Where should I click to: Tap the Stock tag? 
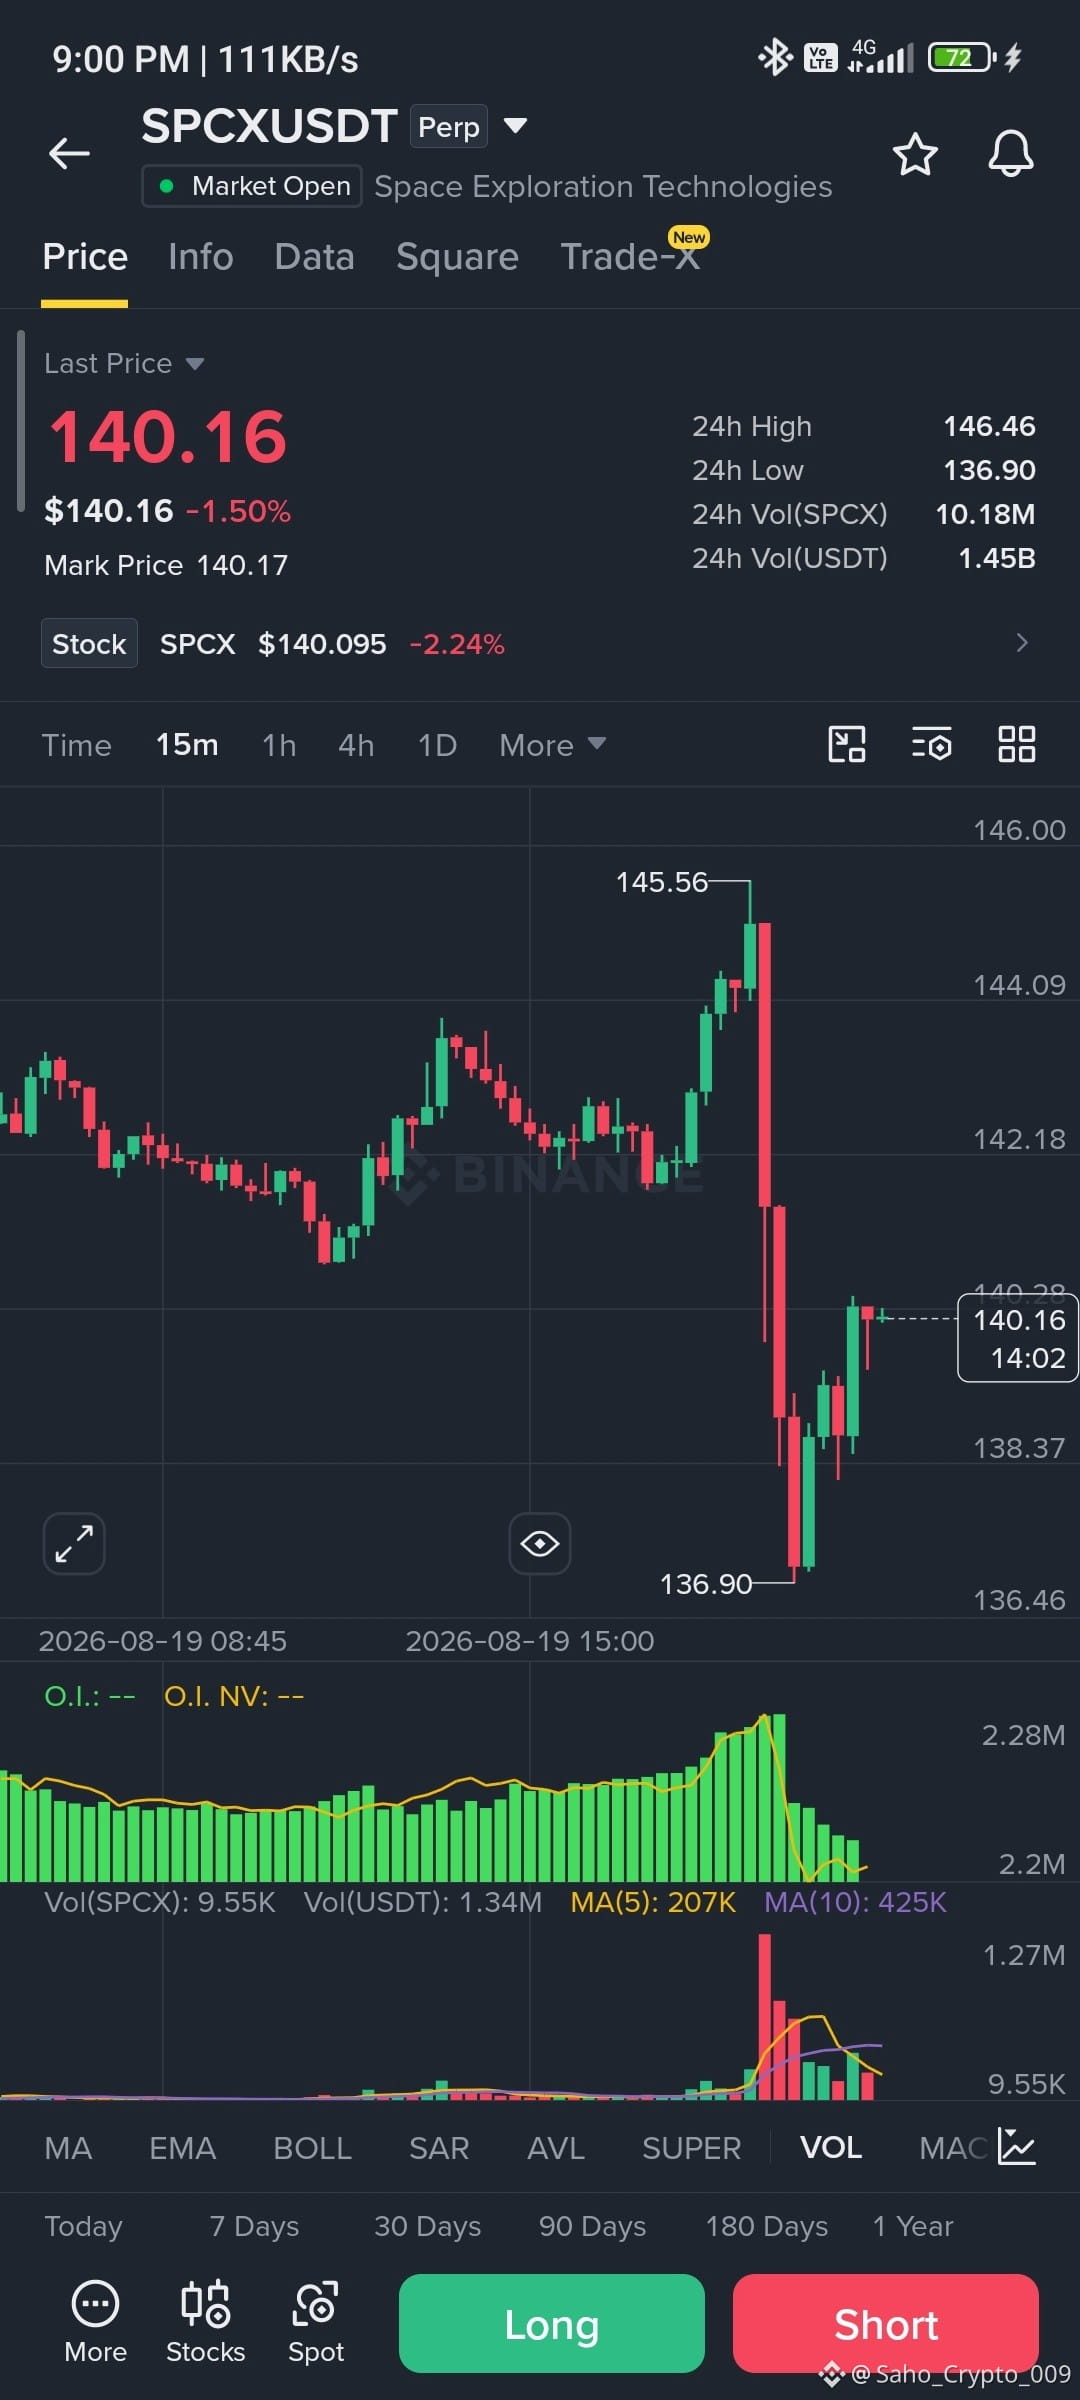[x=89, y=643]
